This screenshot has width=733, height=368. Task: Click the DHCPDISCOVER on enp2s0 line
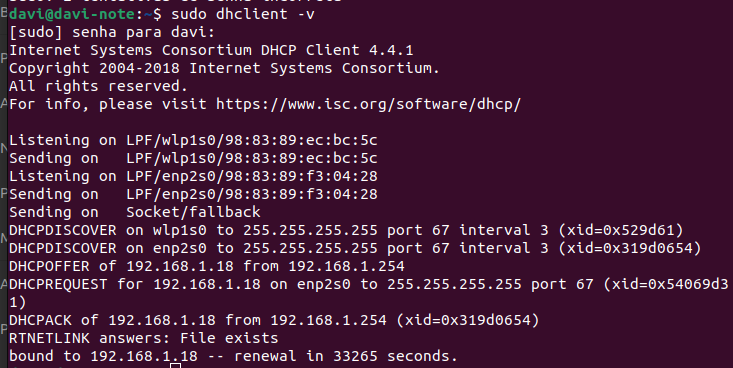[355, 248]
